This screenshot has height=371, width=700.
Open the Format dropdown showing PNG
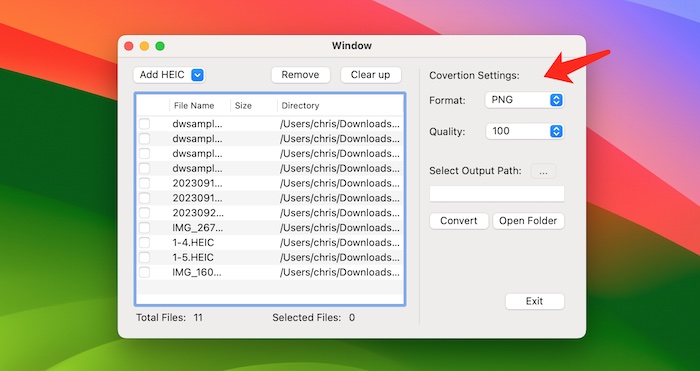tap(524, 100)
